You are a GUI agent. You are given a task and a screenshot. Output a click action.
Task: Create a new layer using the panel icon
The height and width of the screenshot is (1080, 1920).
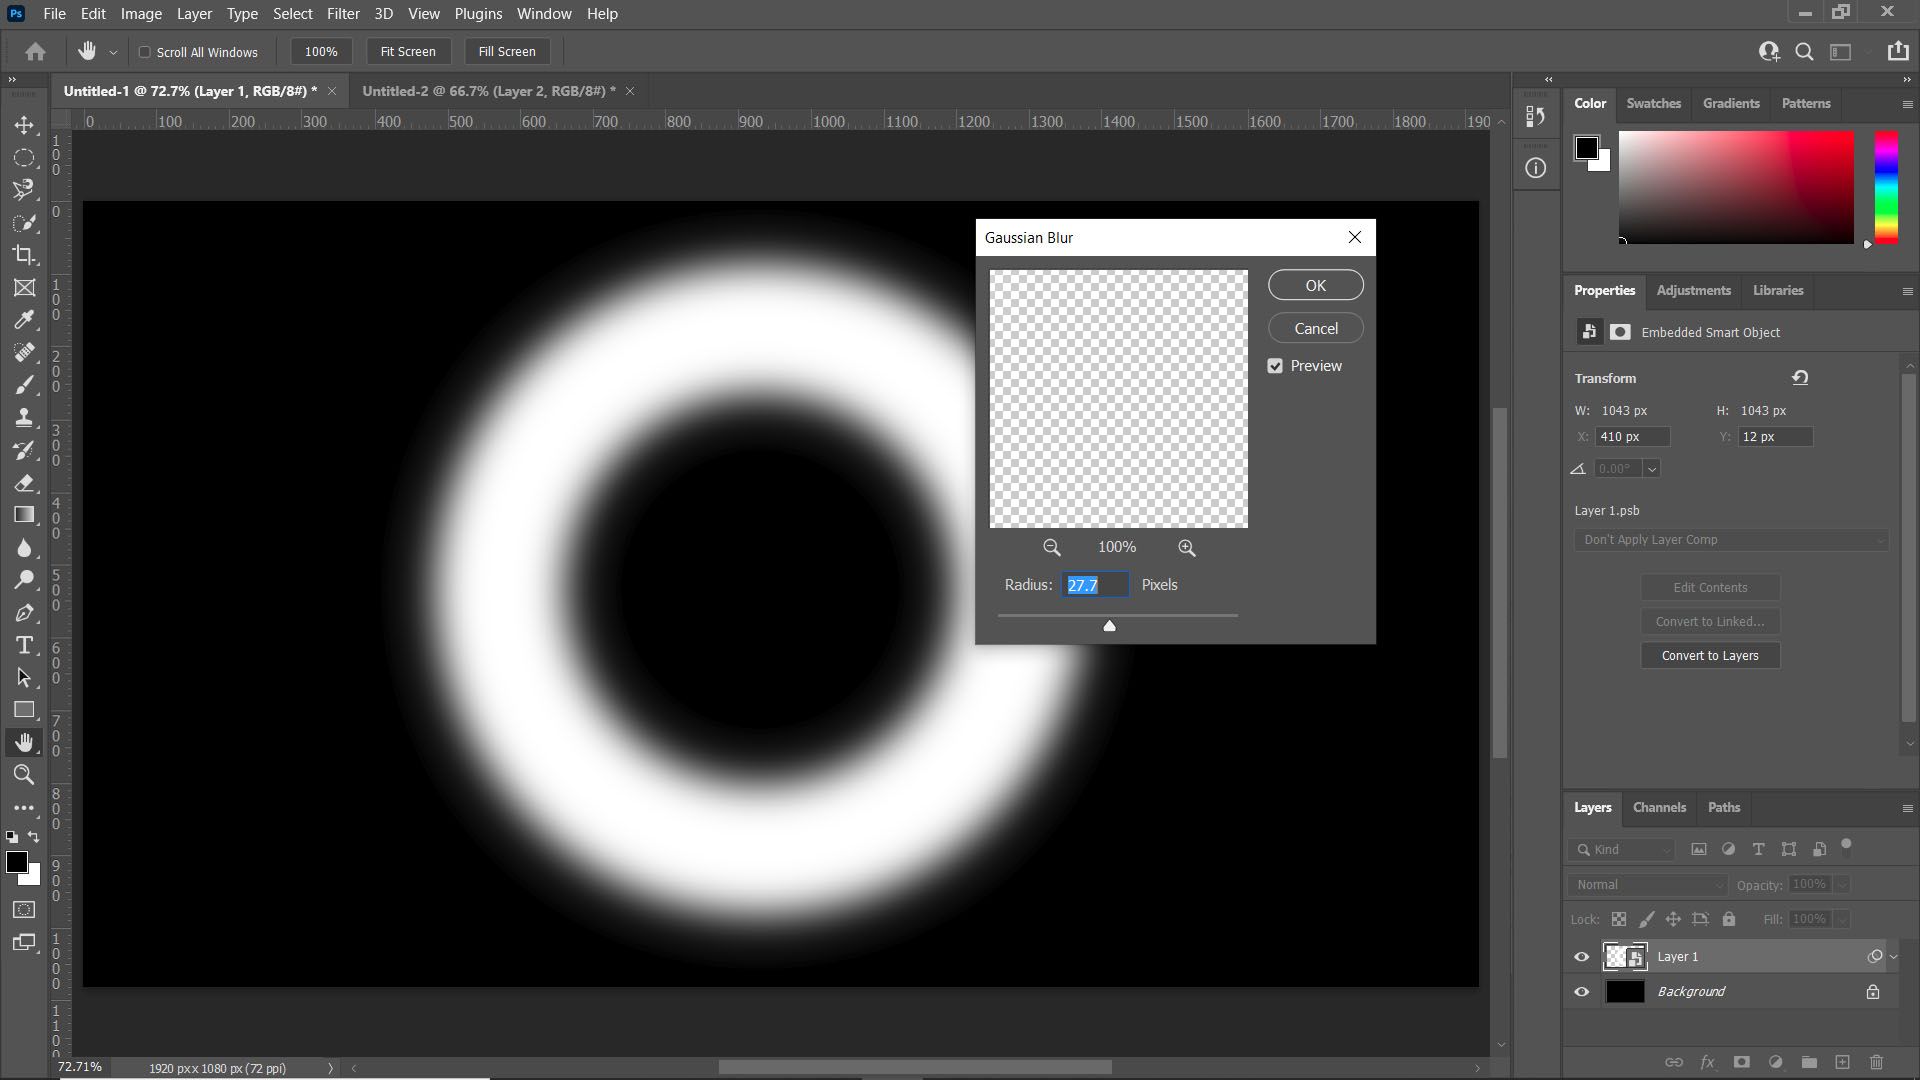(1841, 1062)
